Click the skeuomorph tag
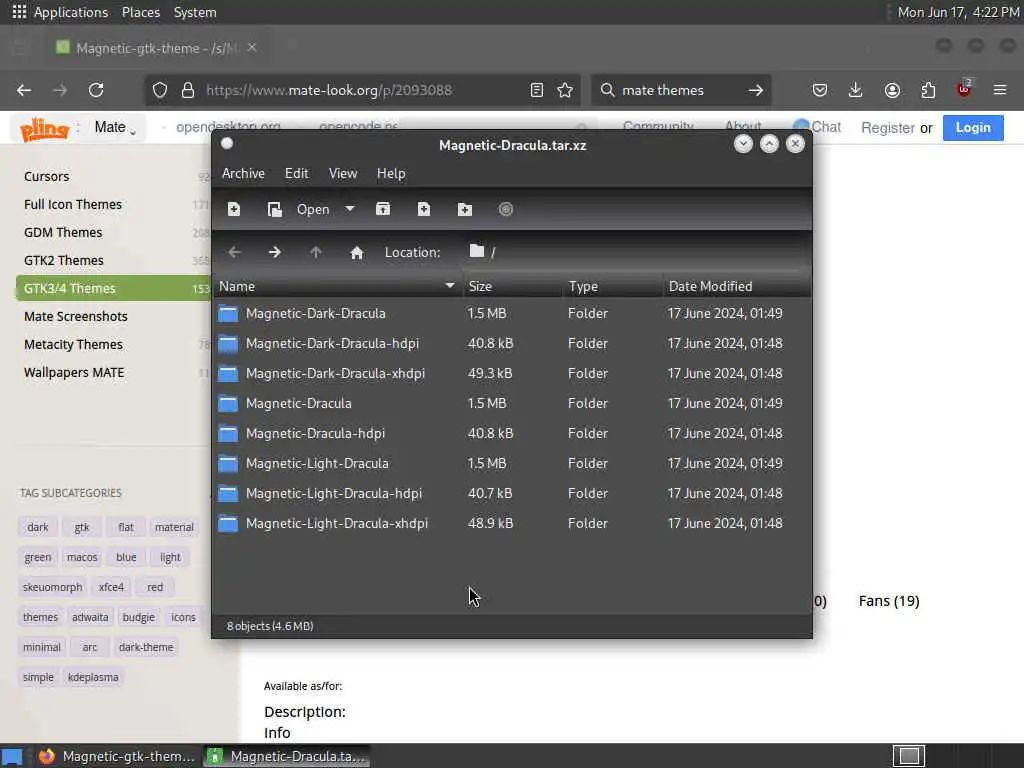Viewport: 1024px width, 768px height. click(x=52, y=587)
